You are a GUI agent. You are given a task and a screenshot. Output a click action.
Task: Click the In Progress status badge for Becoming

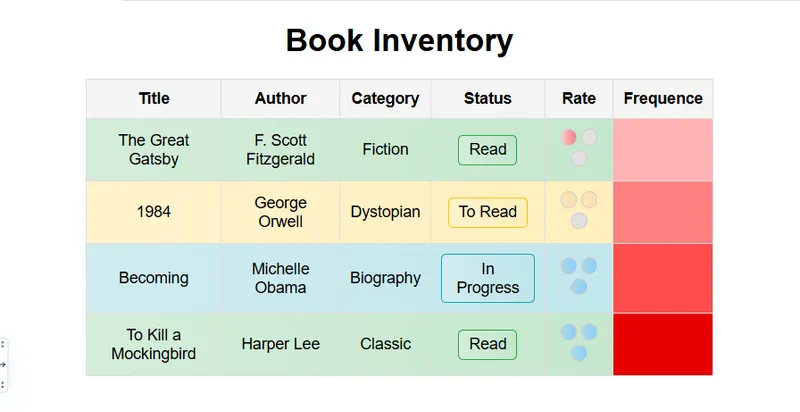pyautogui.click(x=487, y=278)
